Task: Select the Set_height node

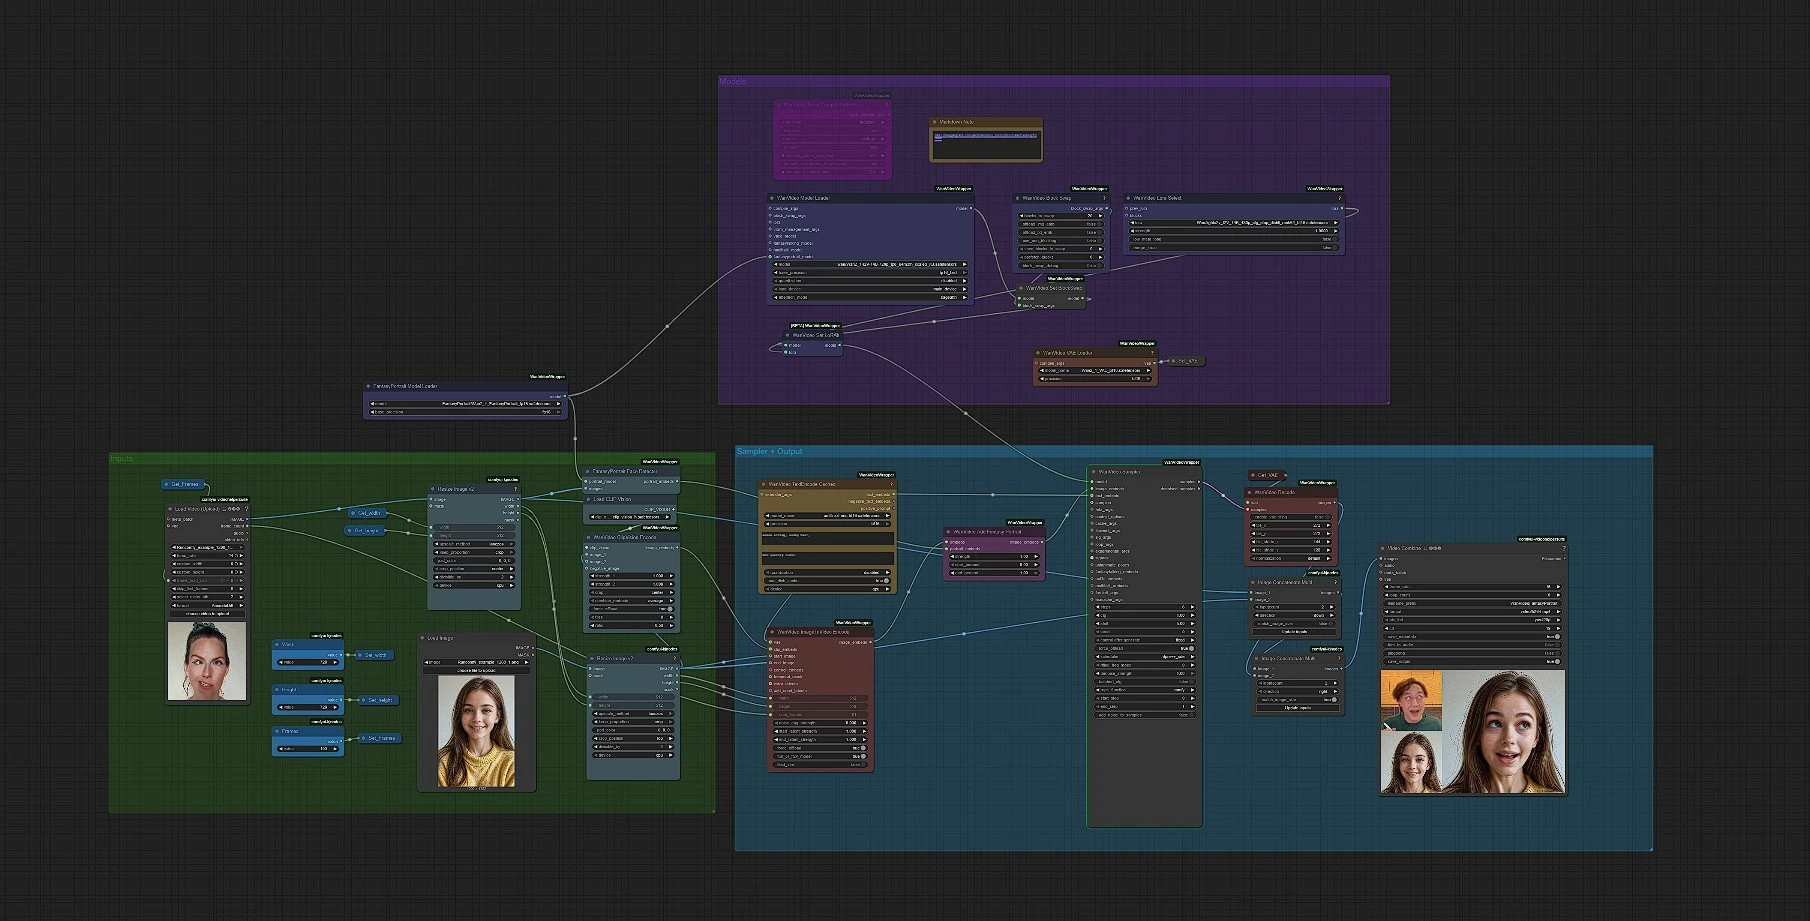Action: (x=379, y=700)
